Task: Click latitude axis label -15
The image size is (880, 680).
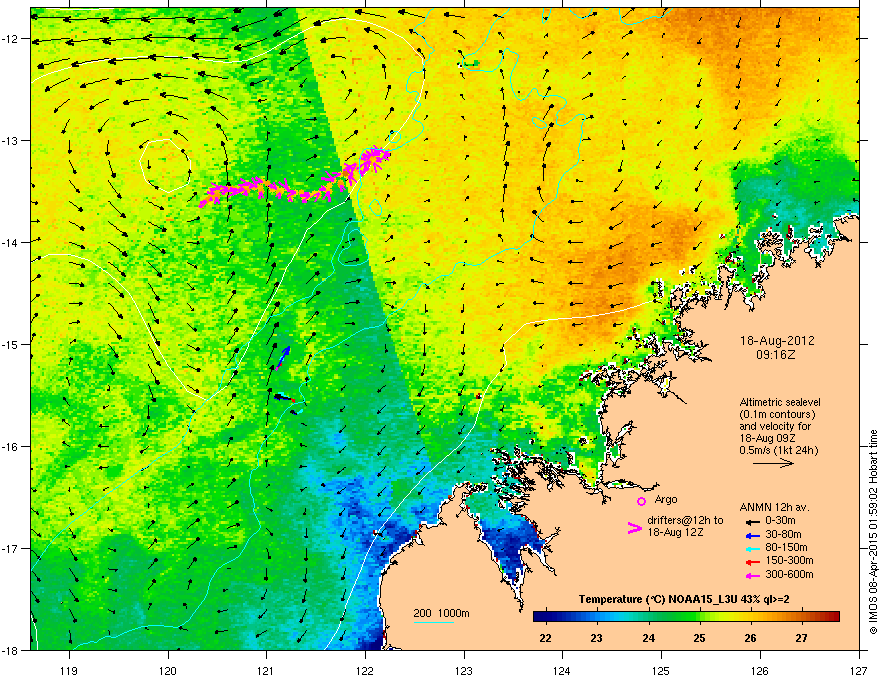Action: 11,344
